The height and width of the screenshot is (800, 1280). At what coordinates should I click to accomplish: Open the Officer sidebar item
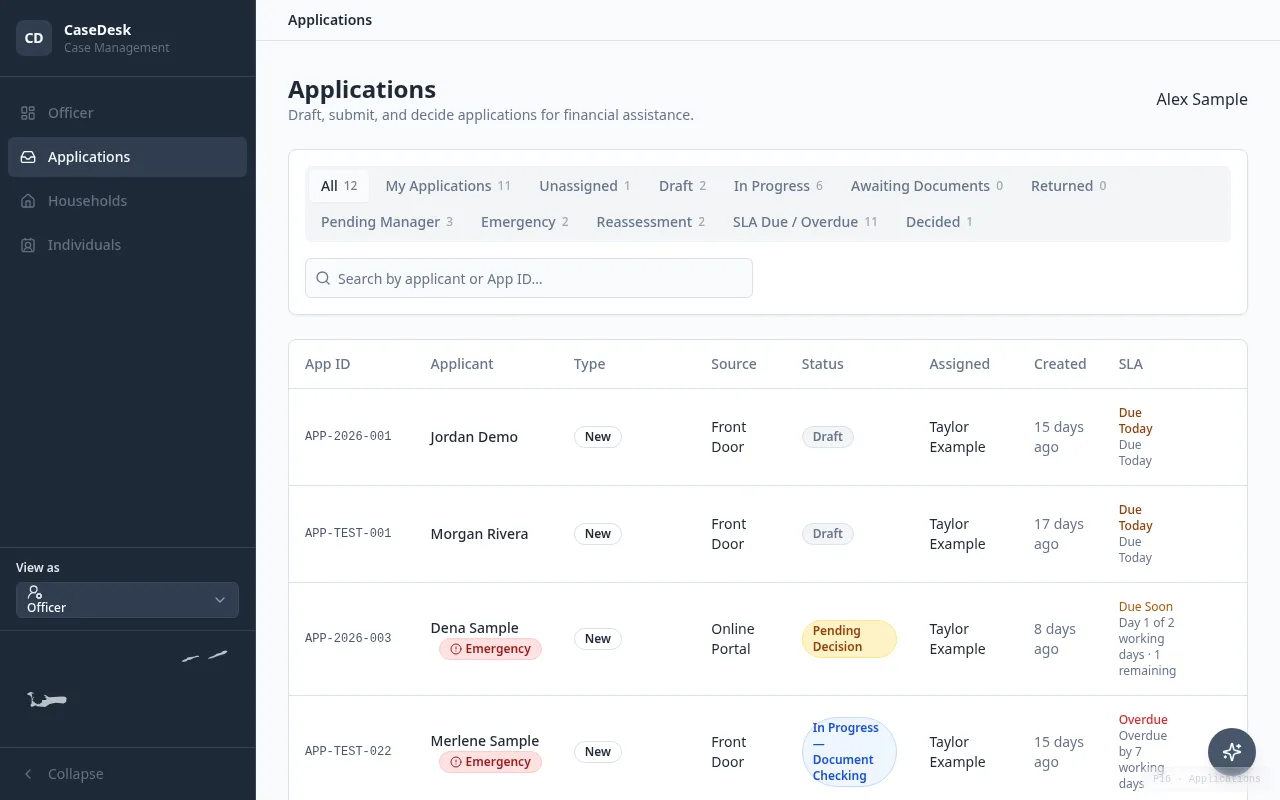tap(127, 113)
